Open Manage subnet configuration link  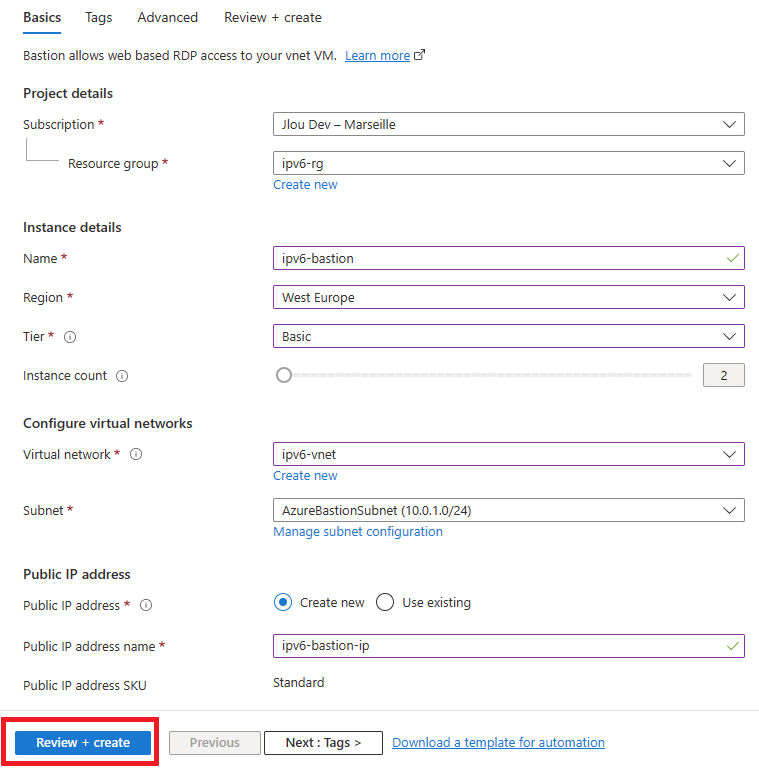358,532
